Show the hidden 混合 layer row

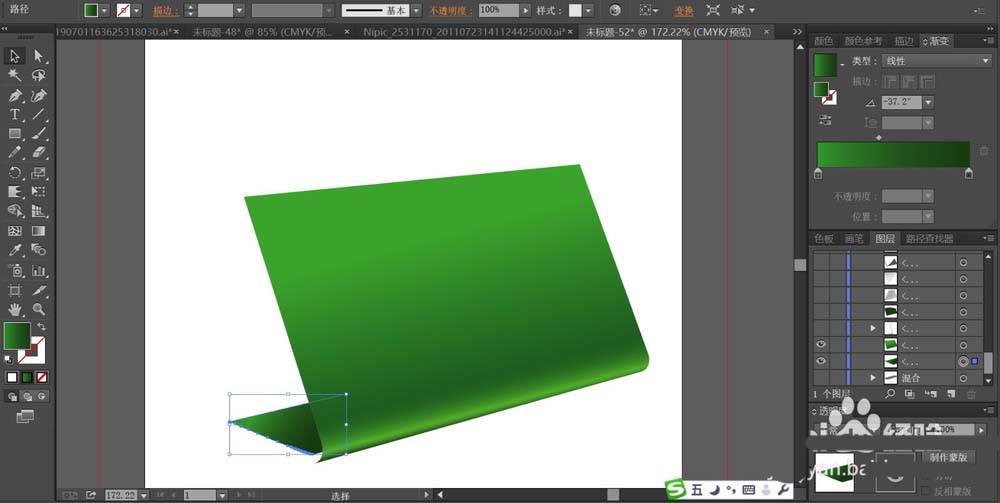pyautogui.click(x=821, y=377)
